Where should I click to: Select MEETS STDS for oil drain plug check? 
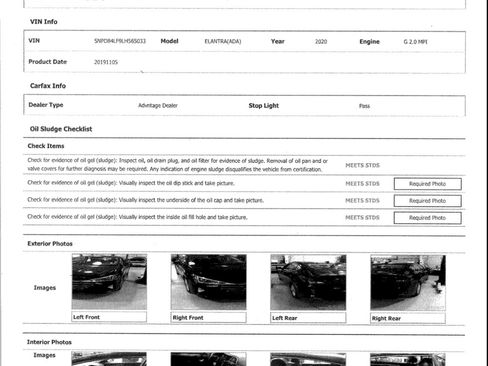click(x=362, y=165)
